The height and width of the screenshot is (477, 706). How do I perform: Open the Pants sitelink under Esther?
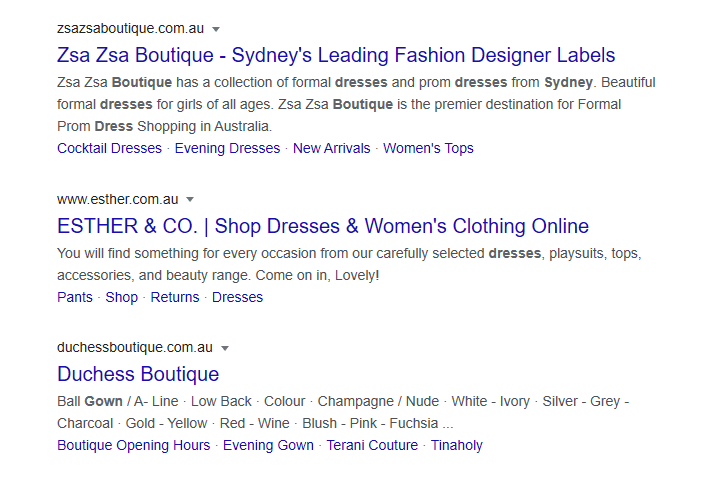75,297
